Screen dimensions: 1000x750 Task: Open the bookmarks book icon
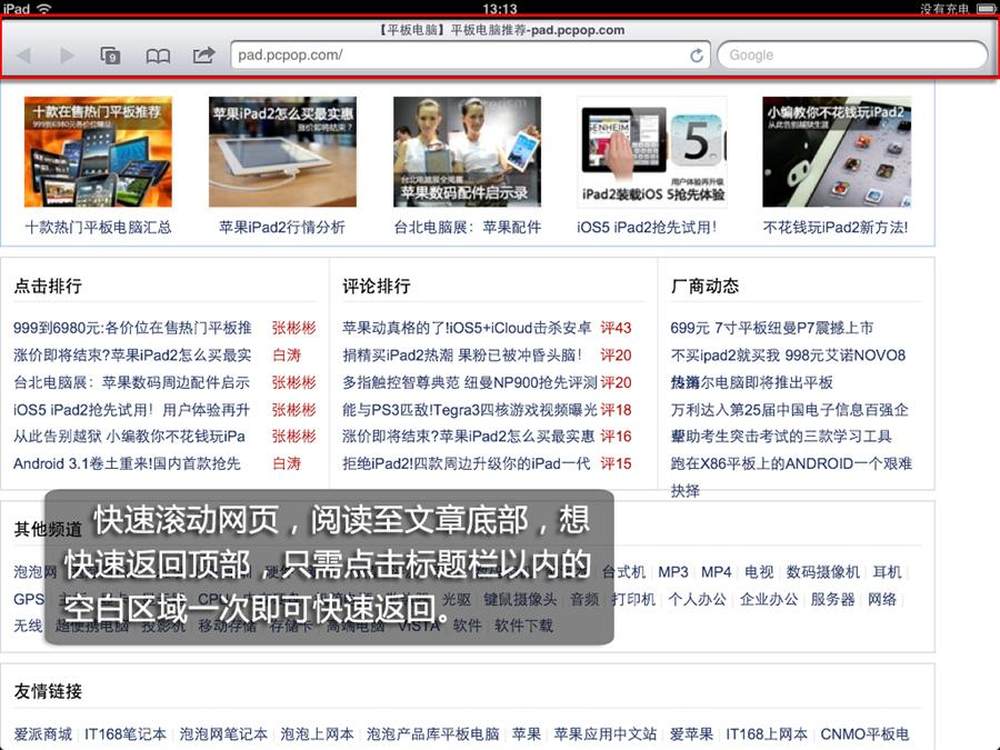158,56
